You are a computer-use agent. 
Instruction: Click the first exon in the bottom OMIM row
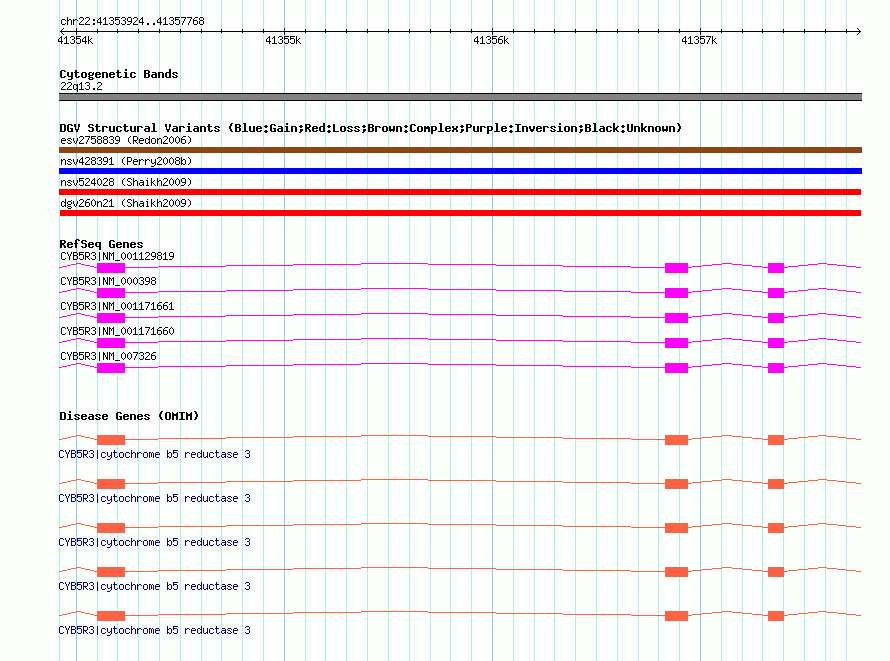click(111, 616)
